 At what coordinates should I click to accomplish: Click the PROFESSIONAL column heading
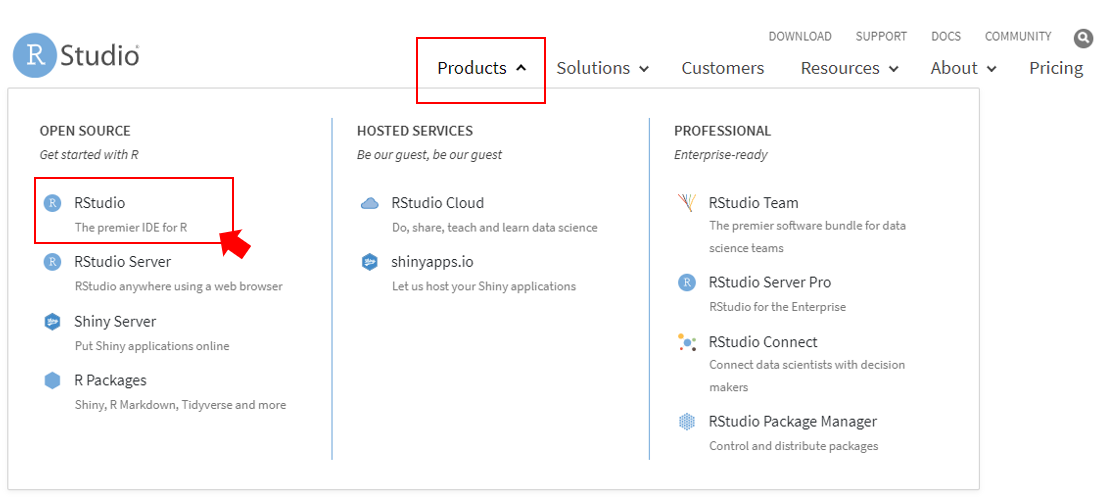pyautogui.click(x=723, y=131)
